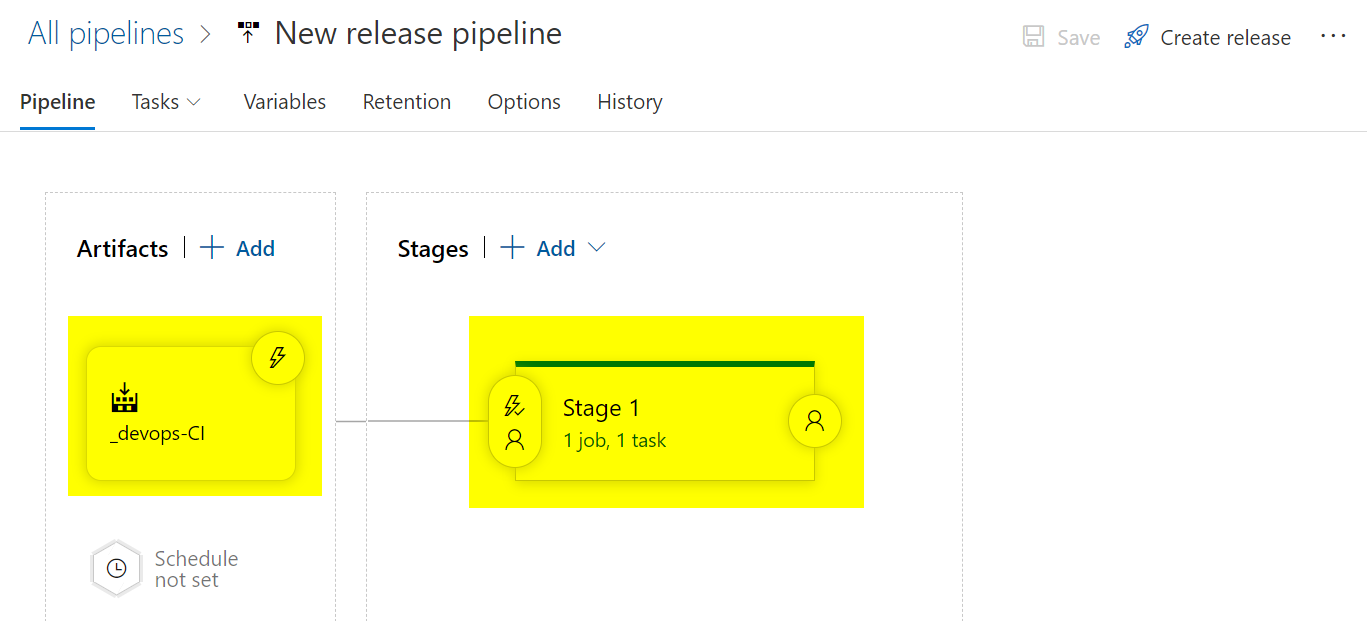Click the release pipeline icon beside title
The width and height of the screenshot is (1367, 621).
tap(247, 34)
